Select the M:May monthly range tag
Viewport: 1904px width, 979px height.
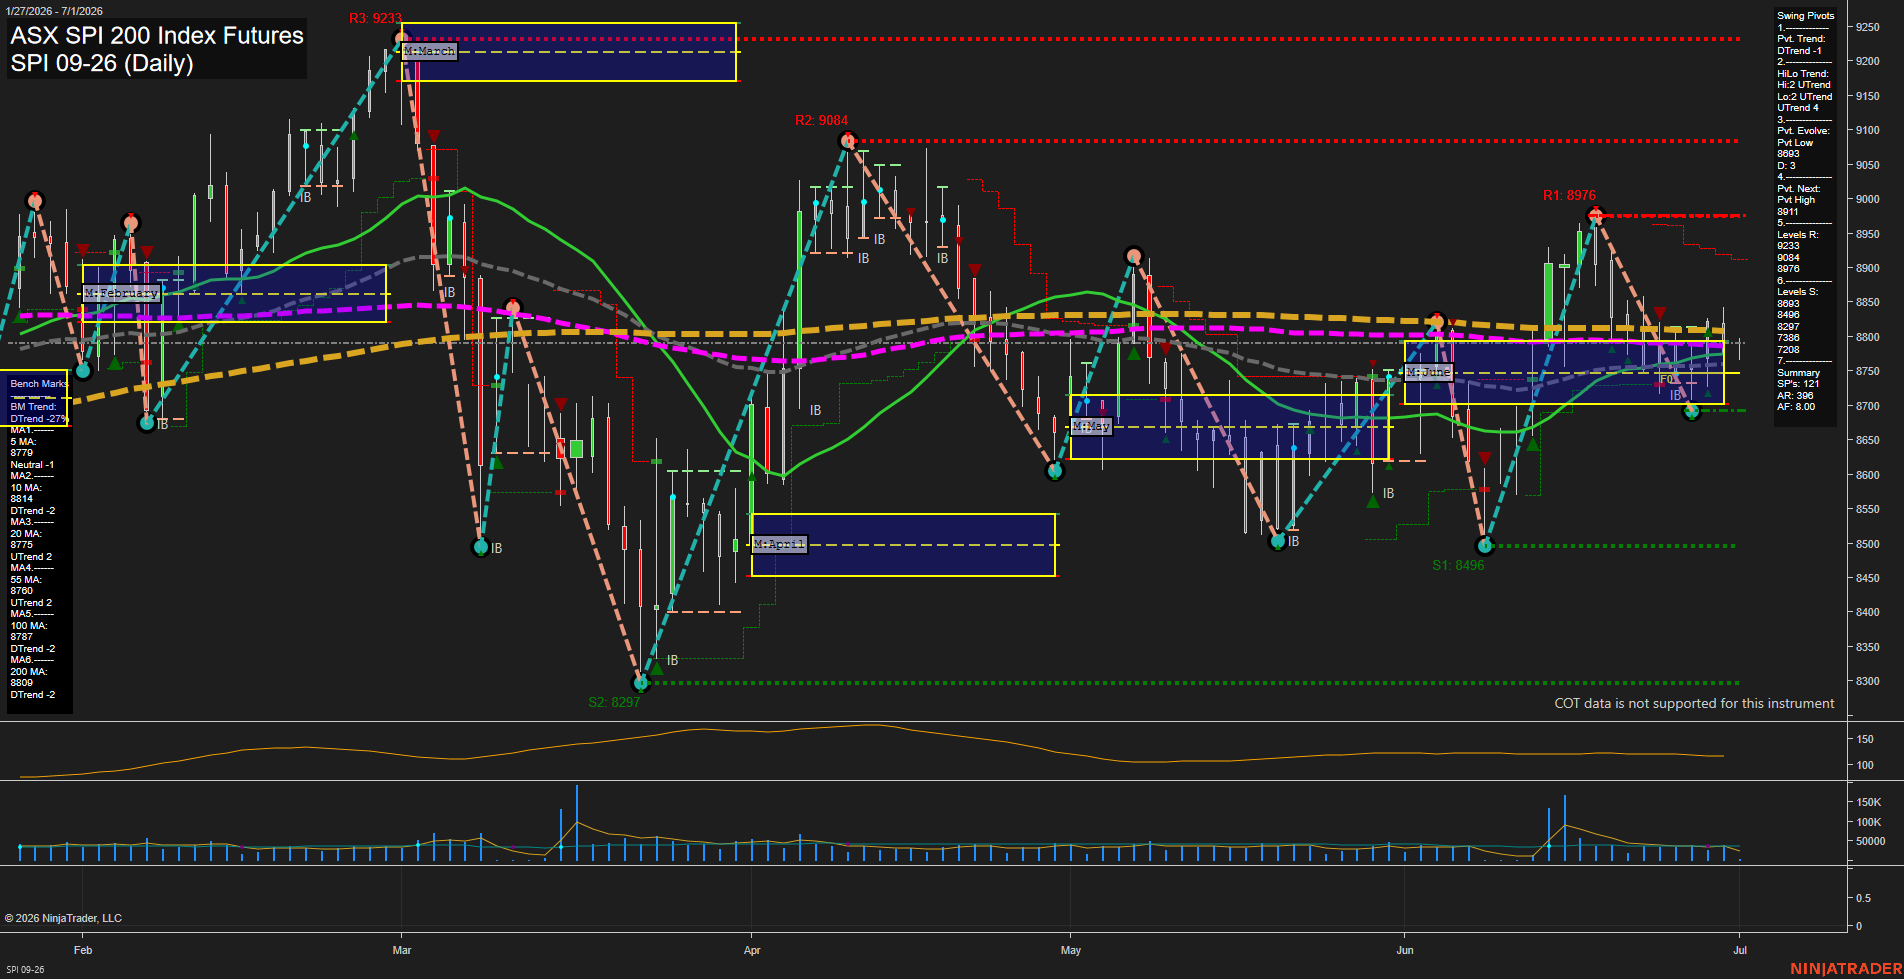click(1091, 426)
